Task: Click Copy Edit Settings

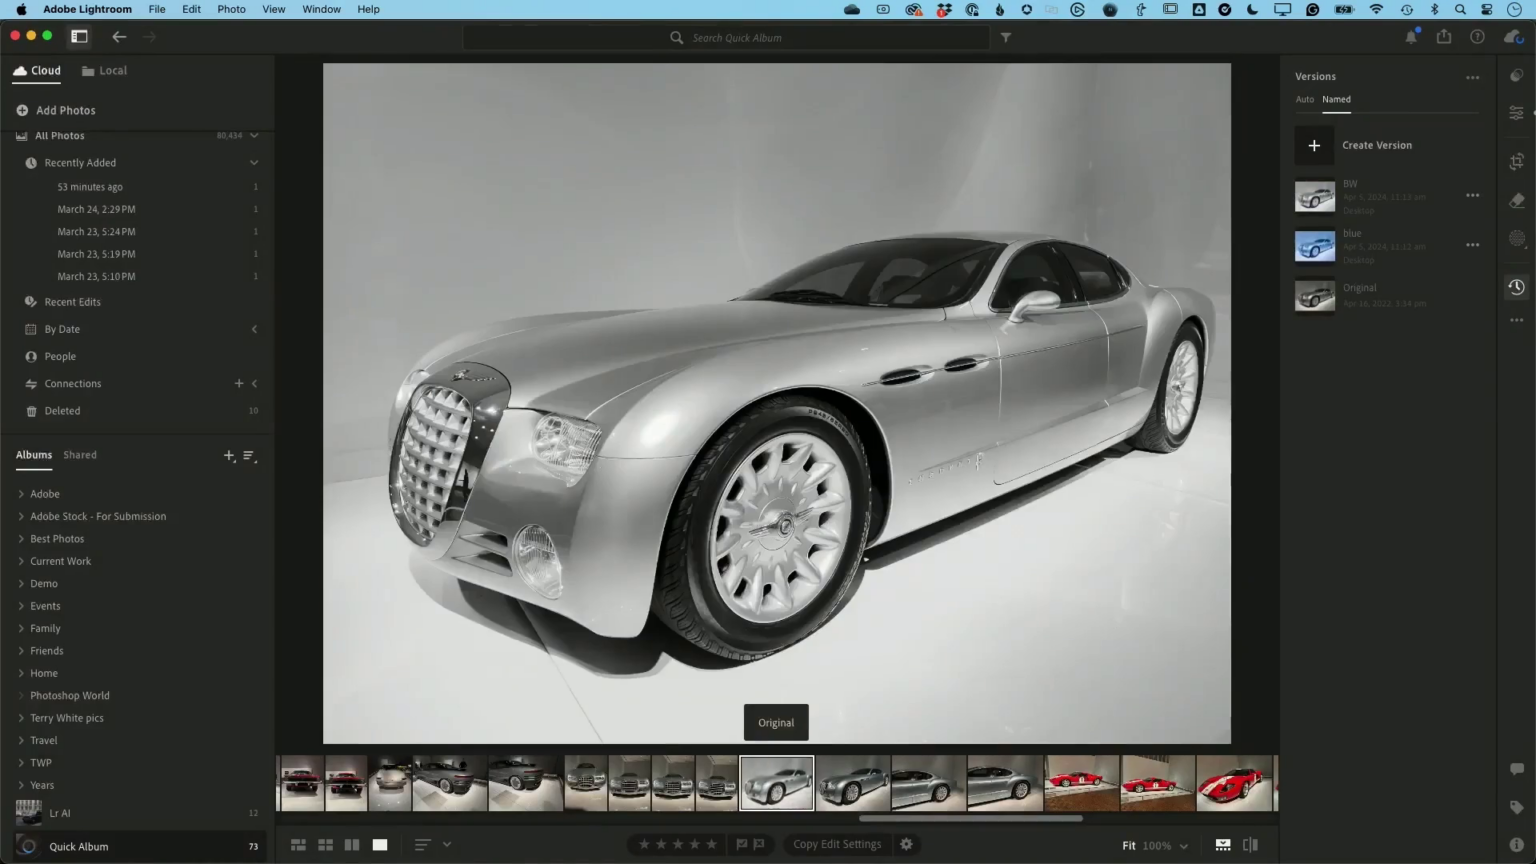Action: [x=837, y=844]
